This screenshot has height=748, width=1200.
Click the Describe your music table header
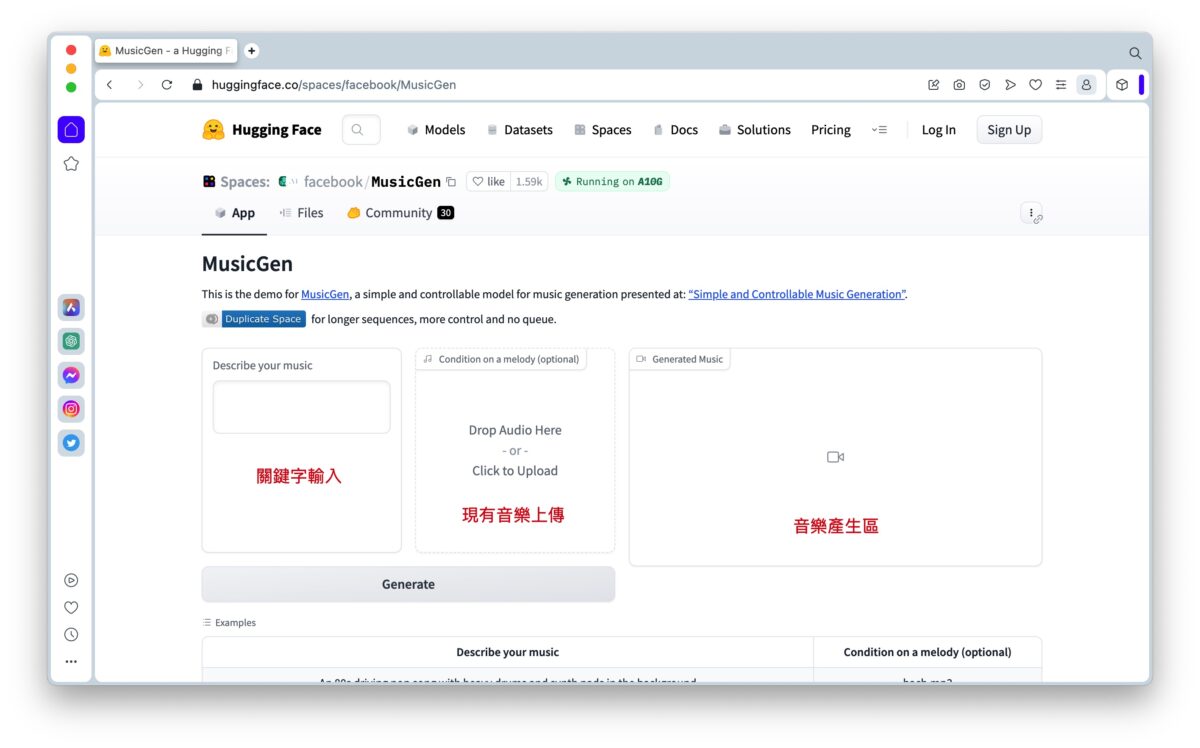[x=507, y=652]
